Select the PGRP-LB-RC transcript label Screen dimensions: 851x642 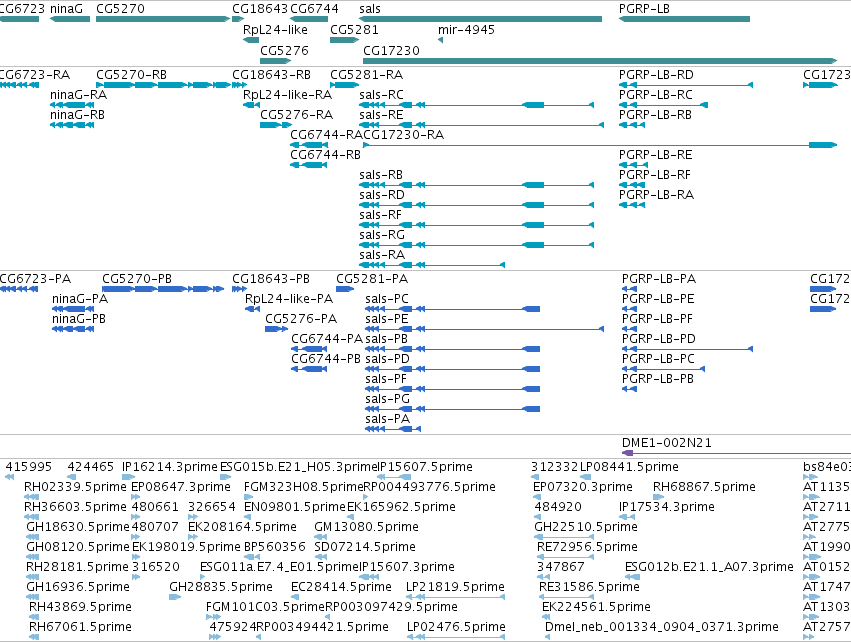coord(656,94)
